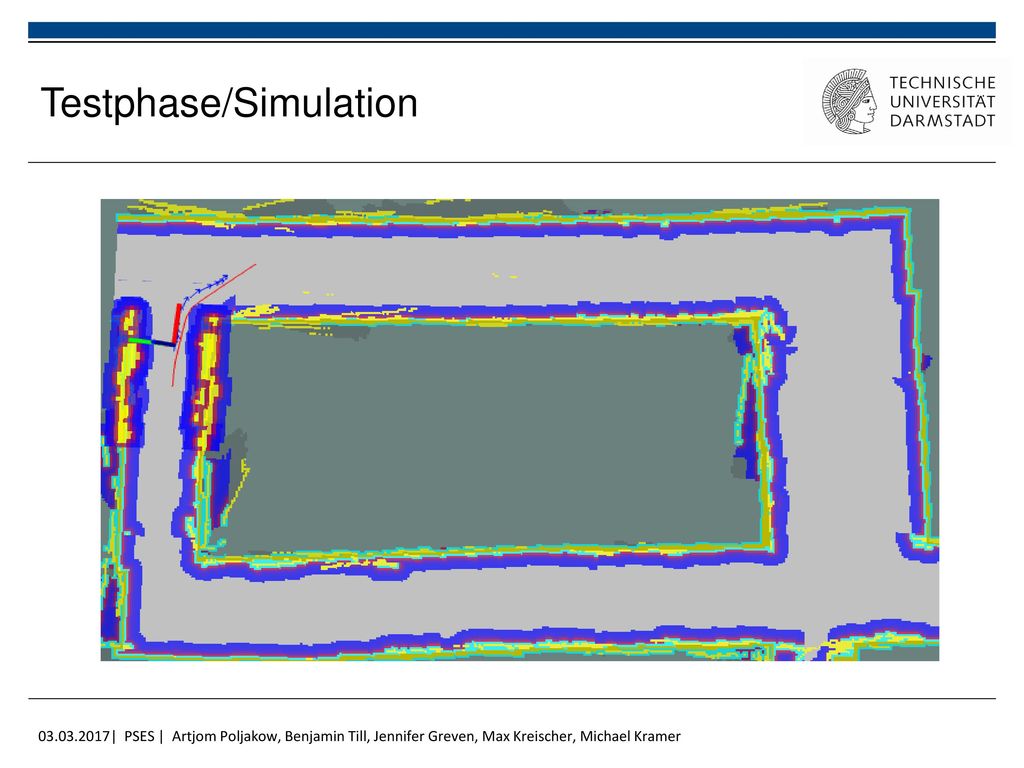The width and height of the screenshot is (1024, 768).
Task: Click the author name Benjamin Till
Action: [x=326, y=737]
